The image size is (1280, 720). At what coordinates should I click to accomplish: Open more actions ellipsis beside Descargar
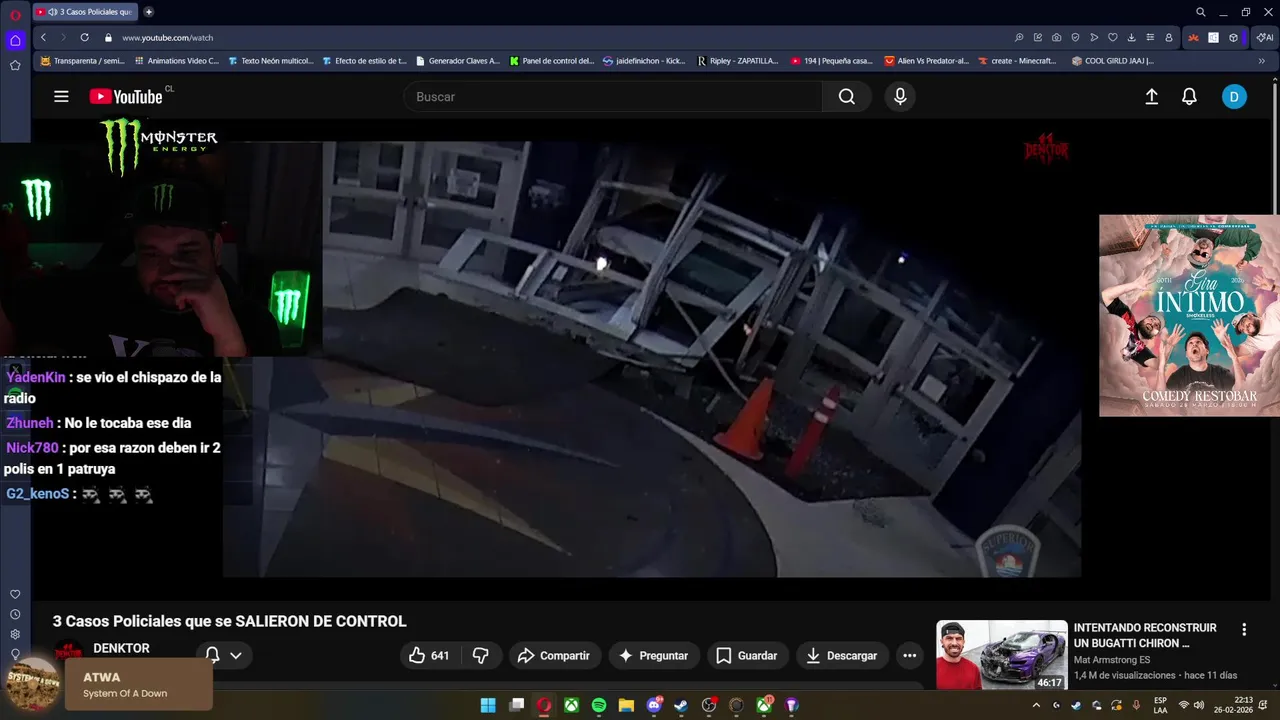(909, 656)
